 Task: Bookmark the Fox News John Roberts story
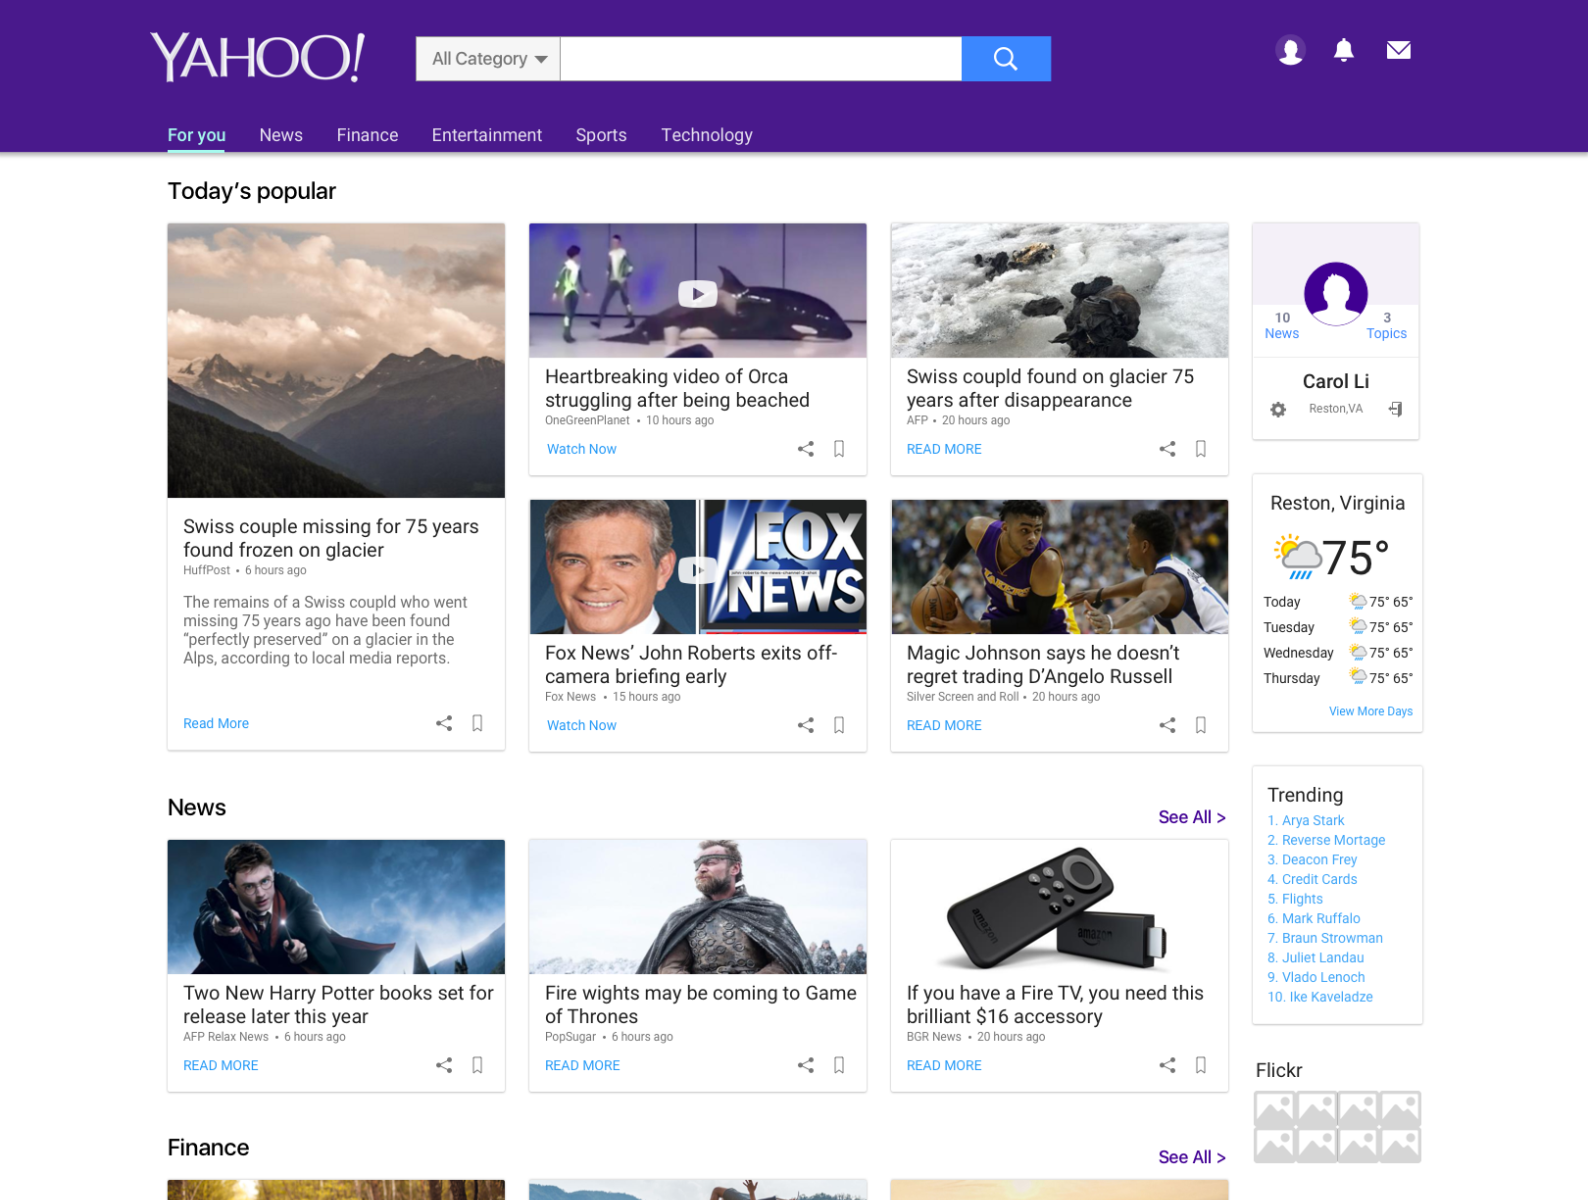click(x=839, y=725)
